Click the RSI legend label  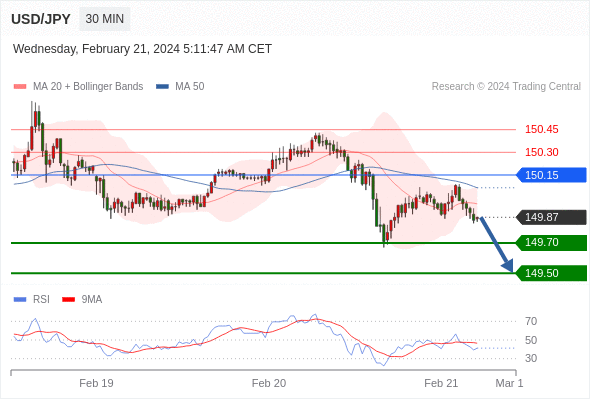(x=41, y=300)
